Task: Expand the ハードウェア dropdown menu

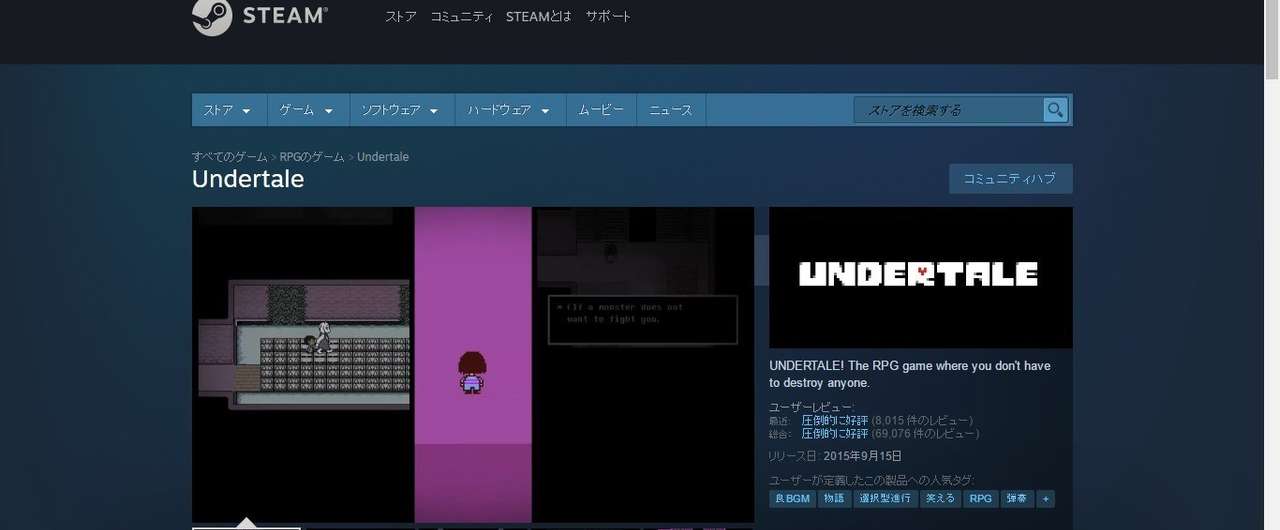Action: pyautogui.click(x=510, y=110)
